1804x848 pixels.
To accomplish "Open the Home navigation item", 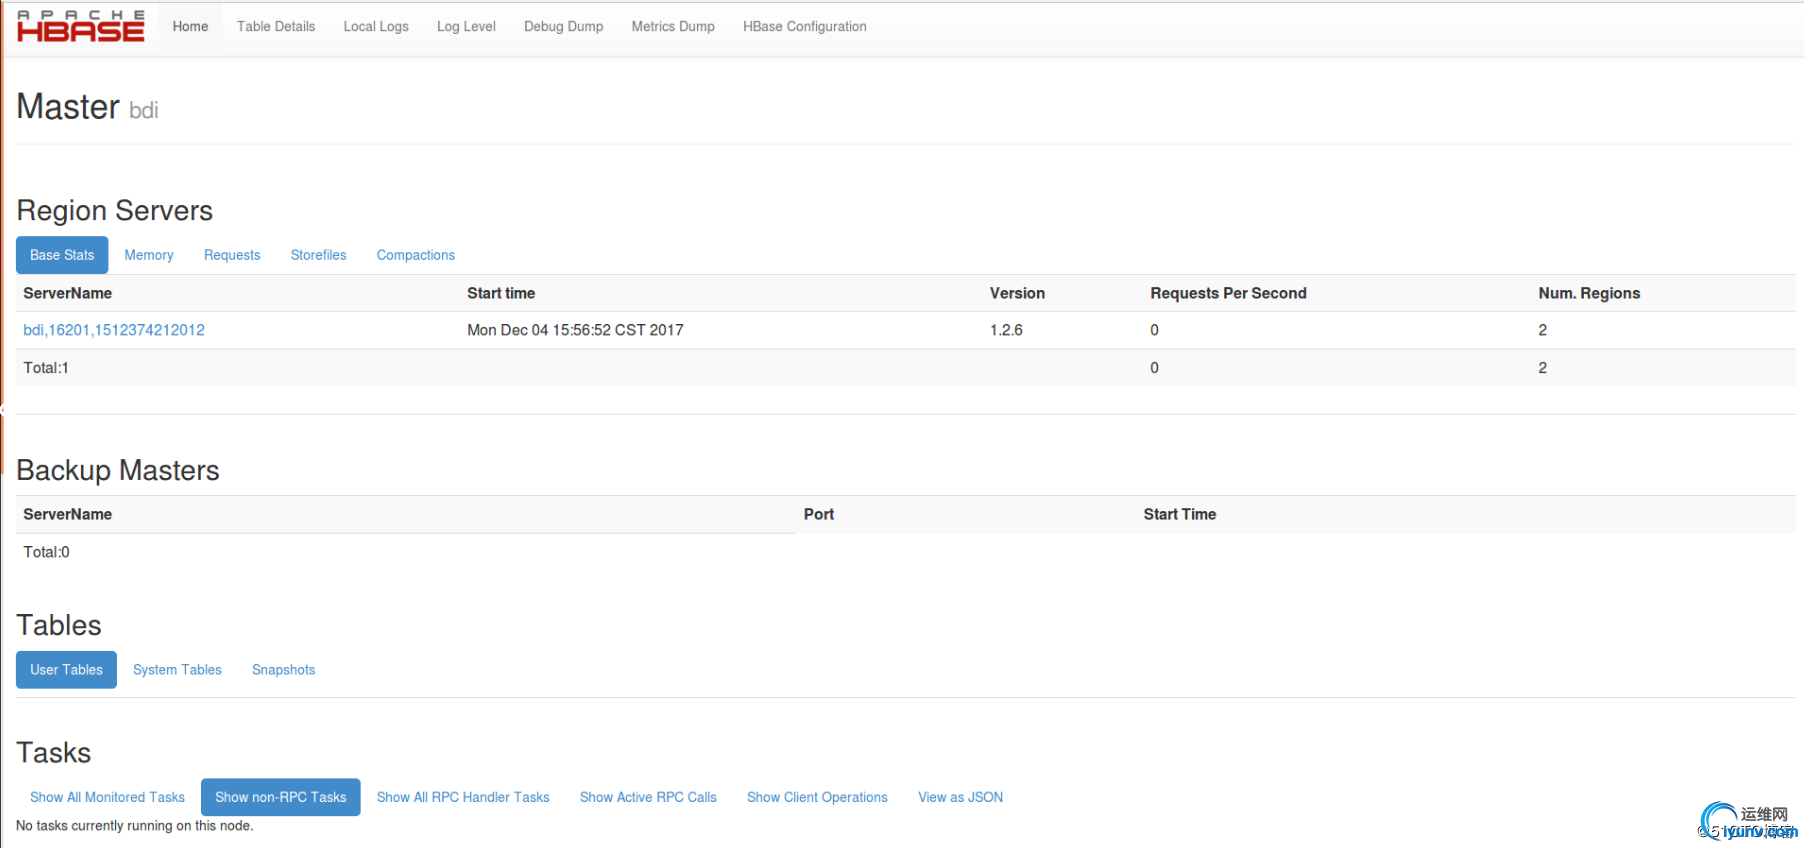I will 190,27.
